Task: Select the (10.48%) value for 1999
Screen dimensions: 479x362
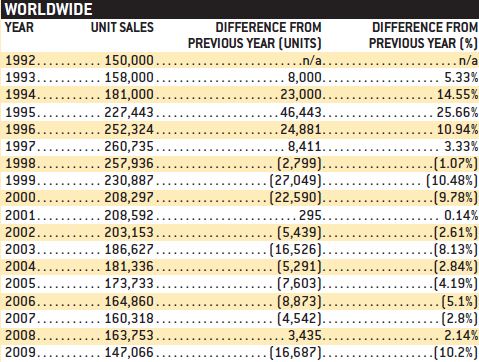Action: tap(452, 181)
